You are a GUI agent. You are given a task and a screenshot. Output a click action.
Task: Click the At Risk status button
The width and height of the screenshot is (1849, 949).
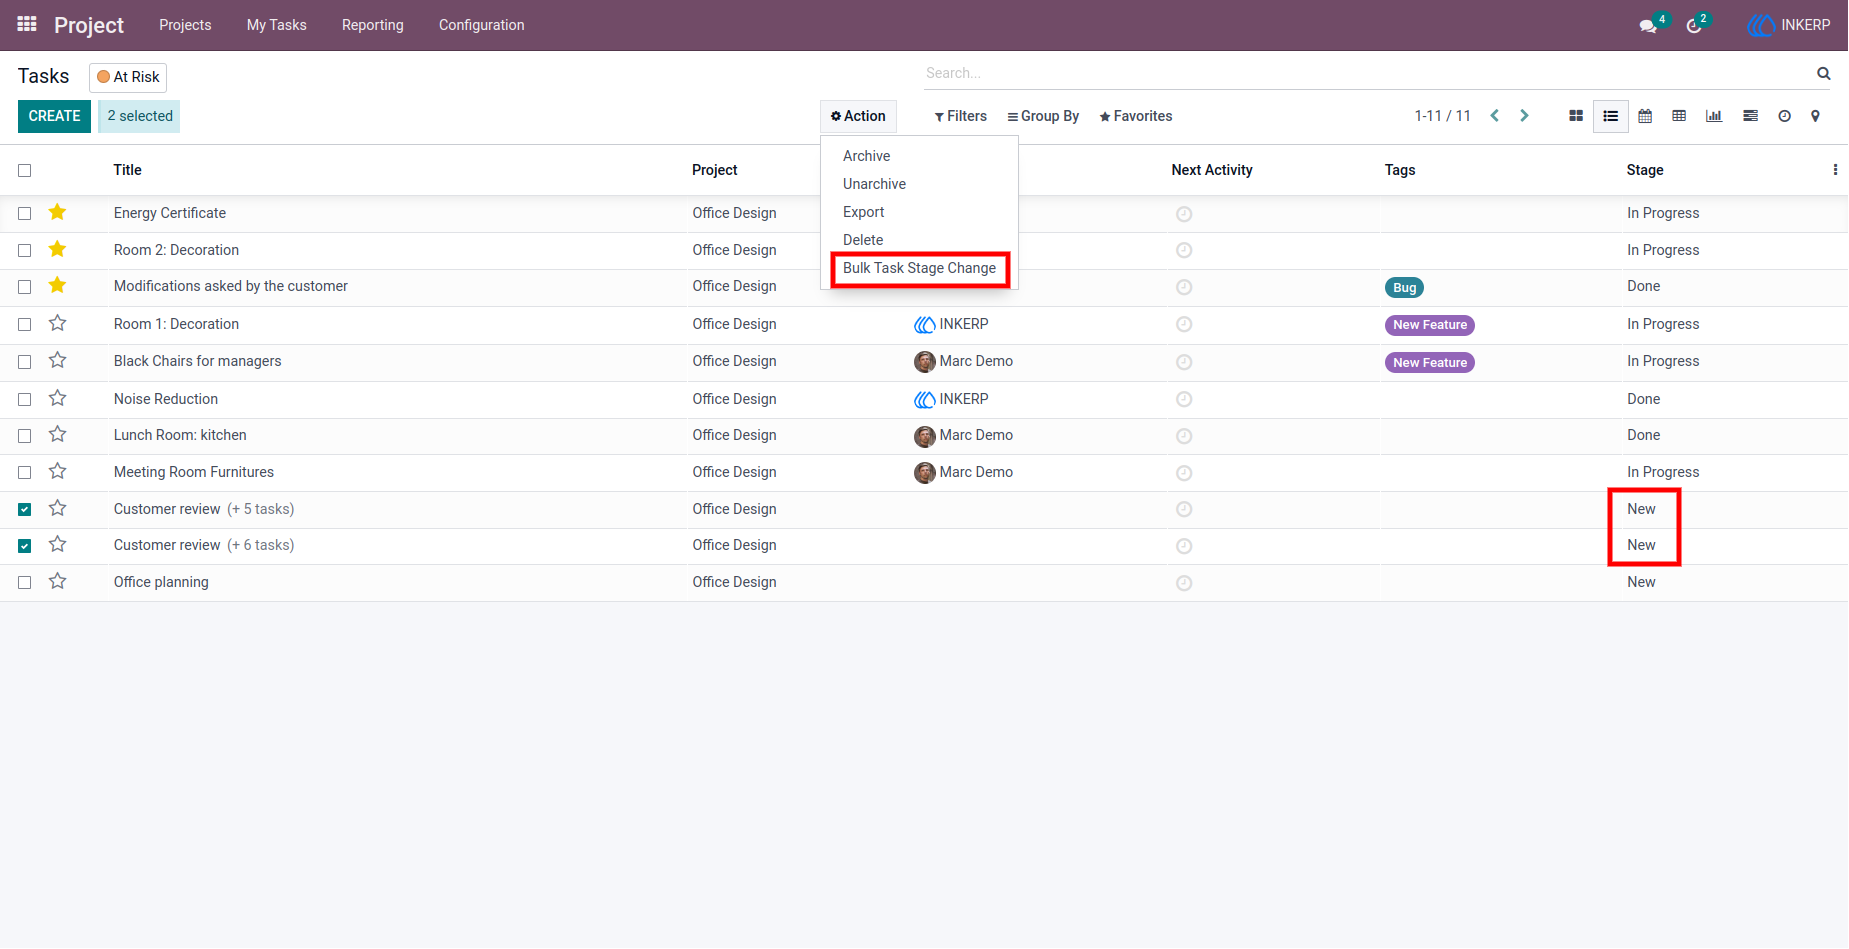click(128, 77)
